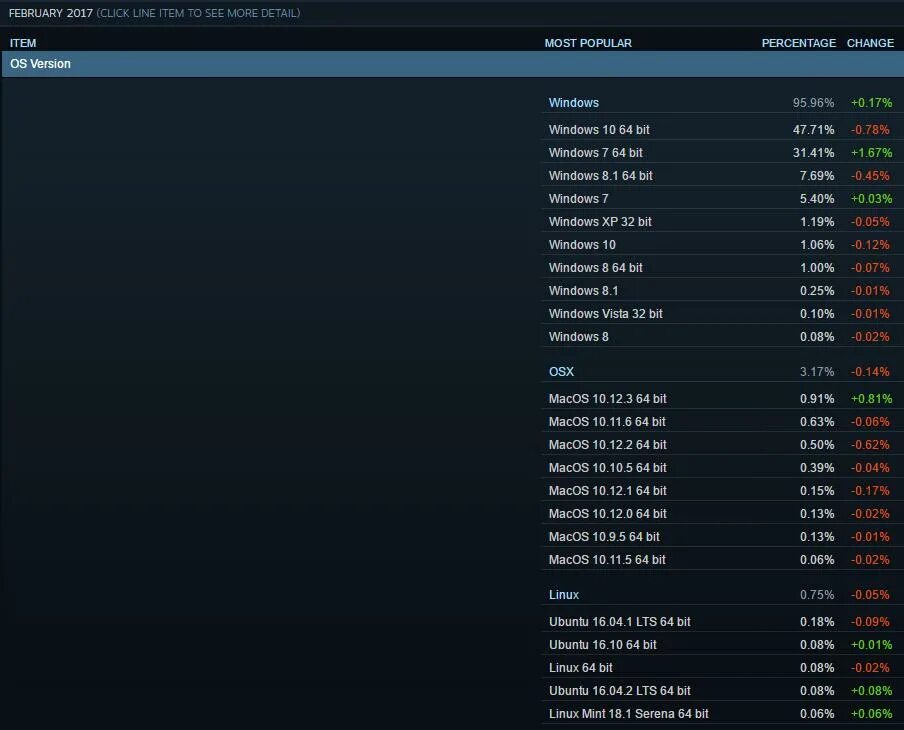Click the MOST POPULAR column header
904x730 pixels.
(588, 43)
